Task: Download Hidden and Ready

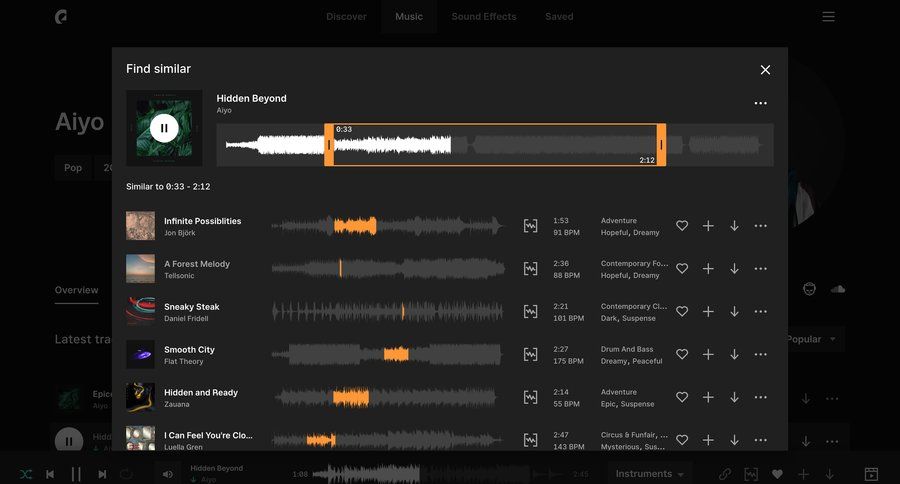Action: click(734, 397)
